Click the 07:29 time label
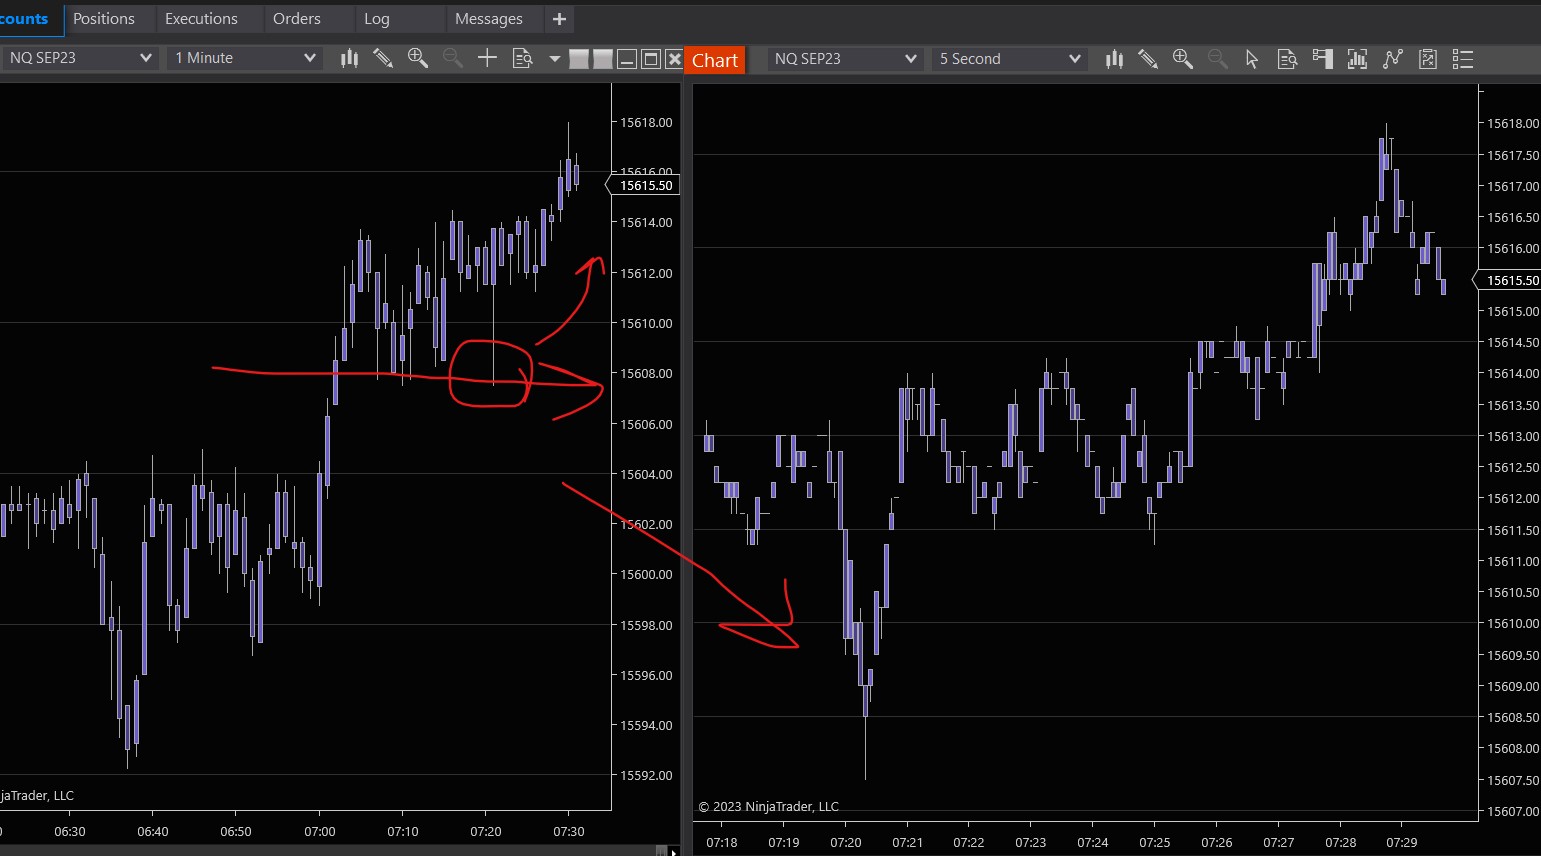The height and width of the screenshot is (856, 1541). point(1402,842)
